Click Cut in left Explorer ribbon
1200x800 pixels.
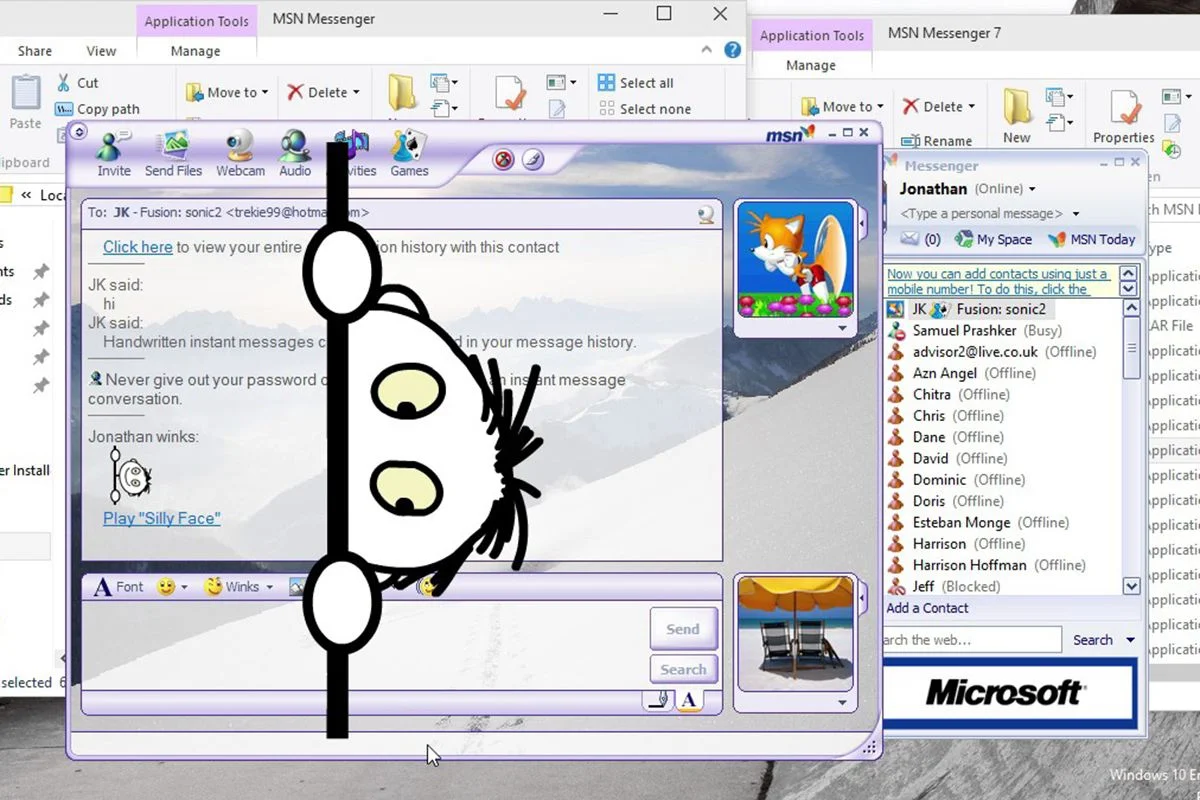coord(77,83)
